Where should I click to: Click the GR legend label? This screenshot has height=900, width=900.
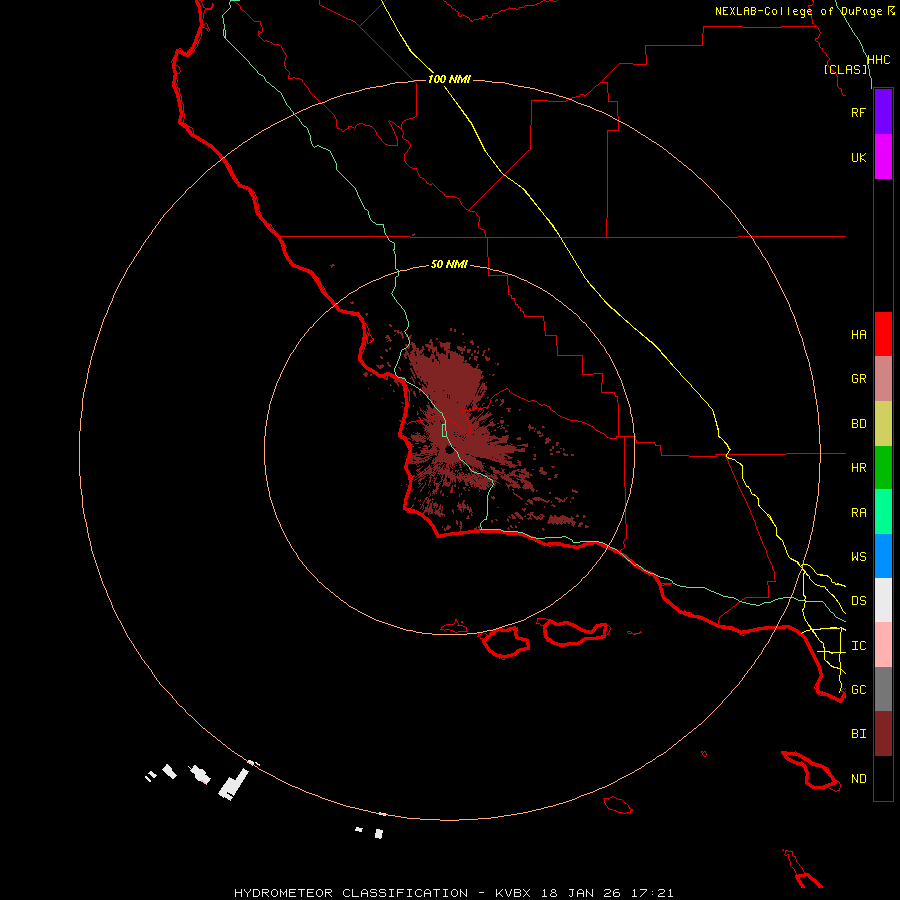[x=858, y=379]
